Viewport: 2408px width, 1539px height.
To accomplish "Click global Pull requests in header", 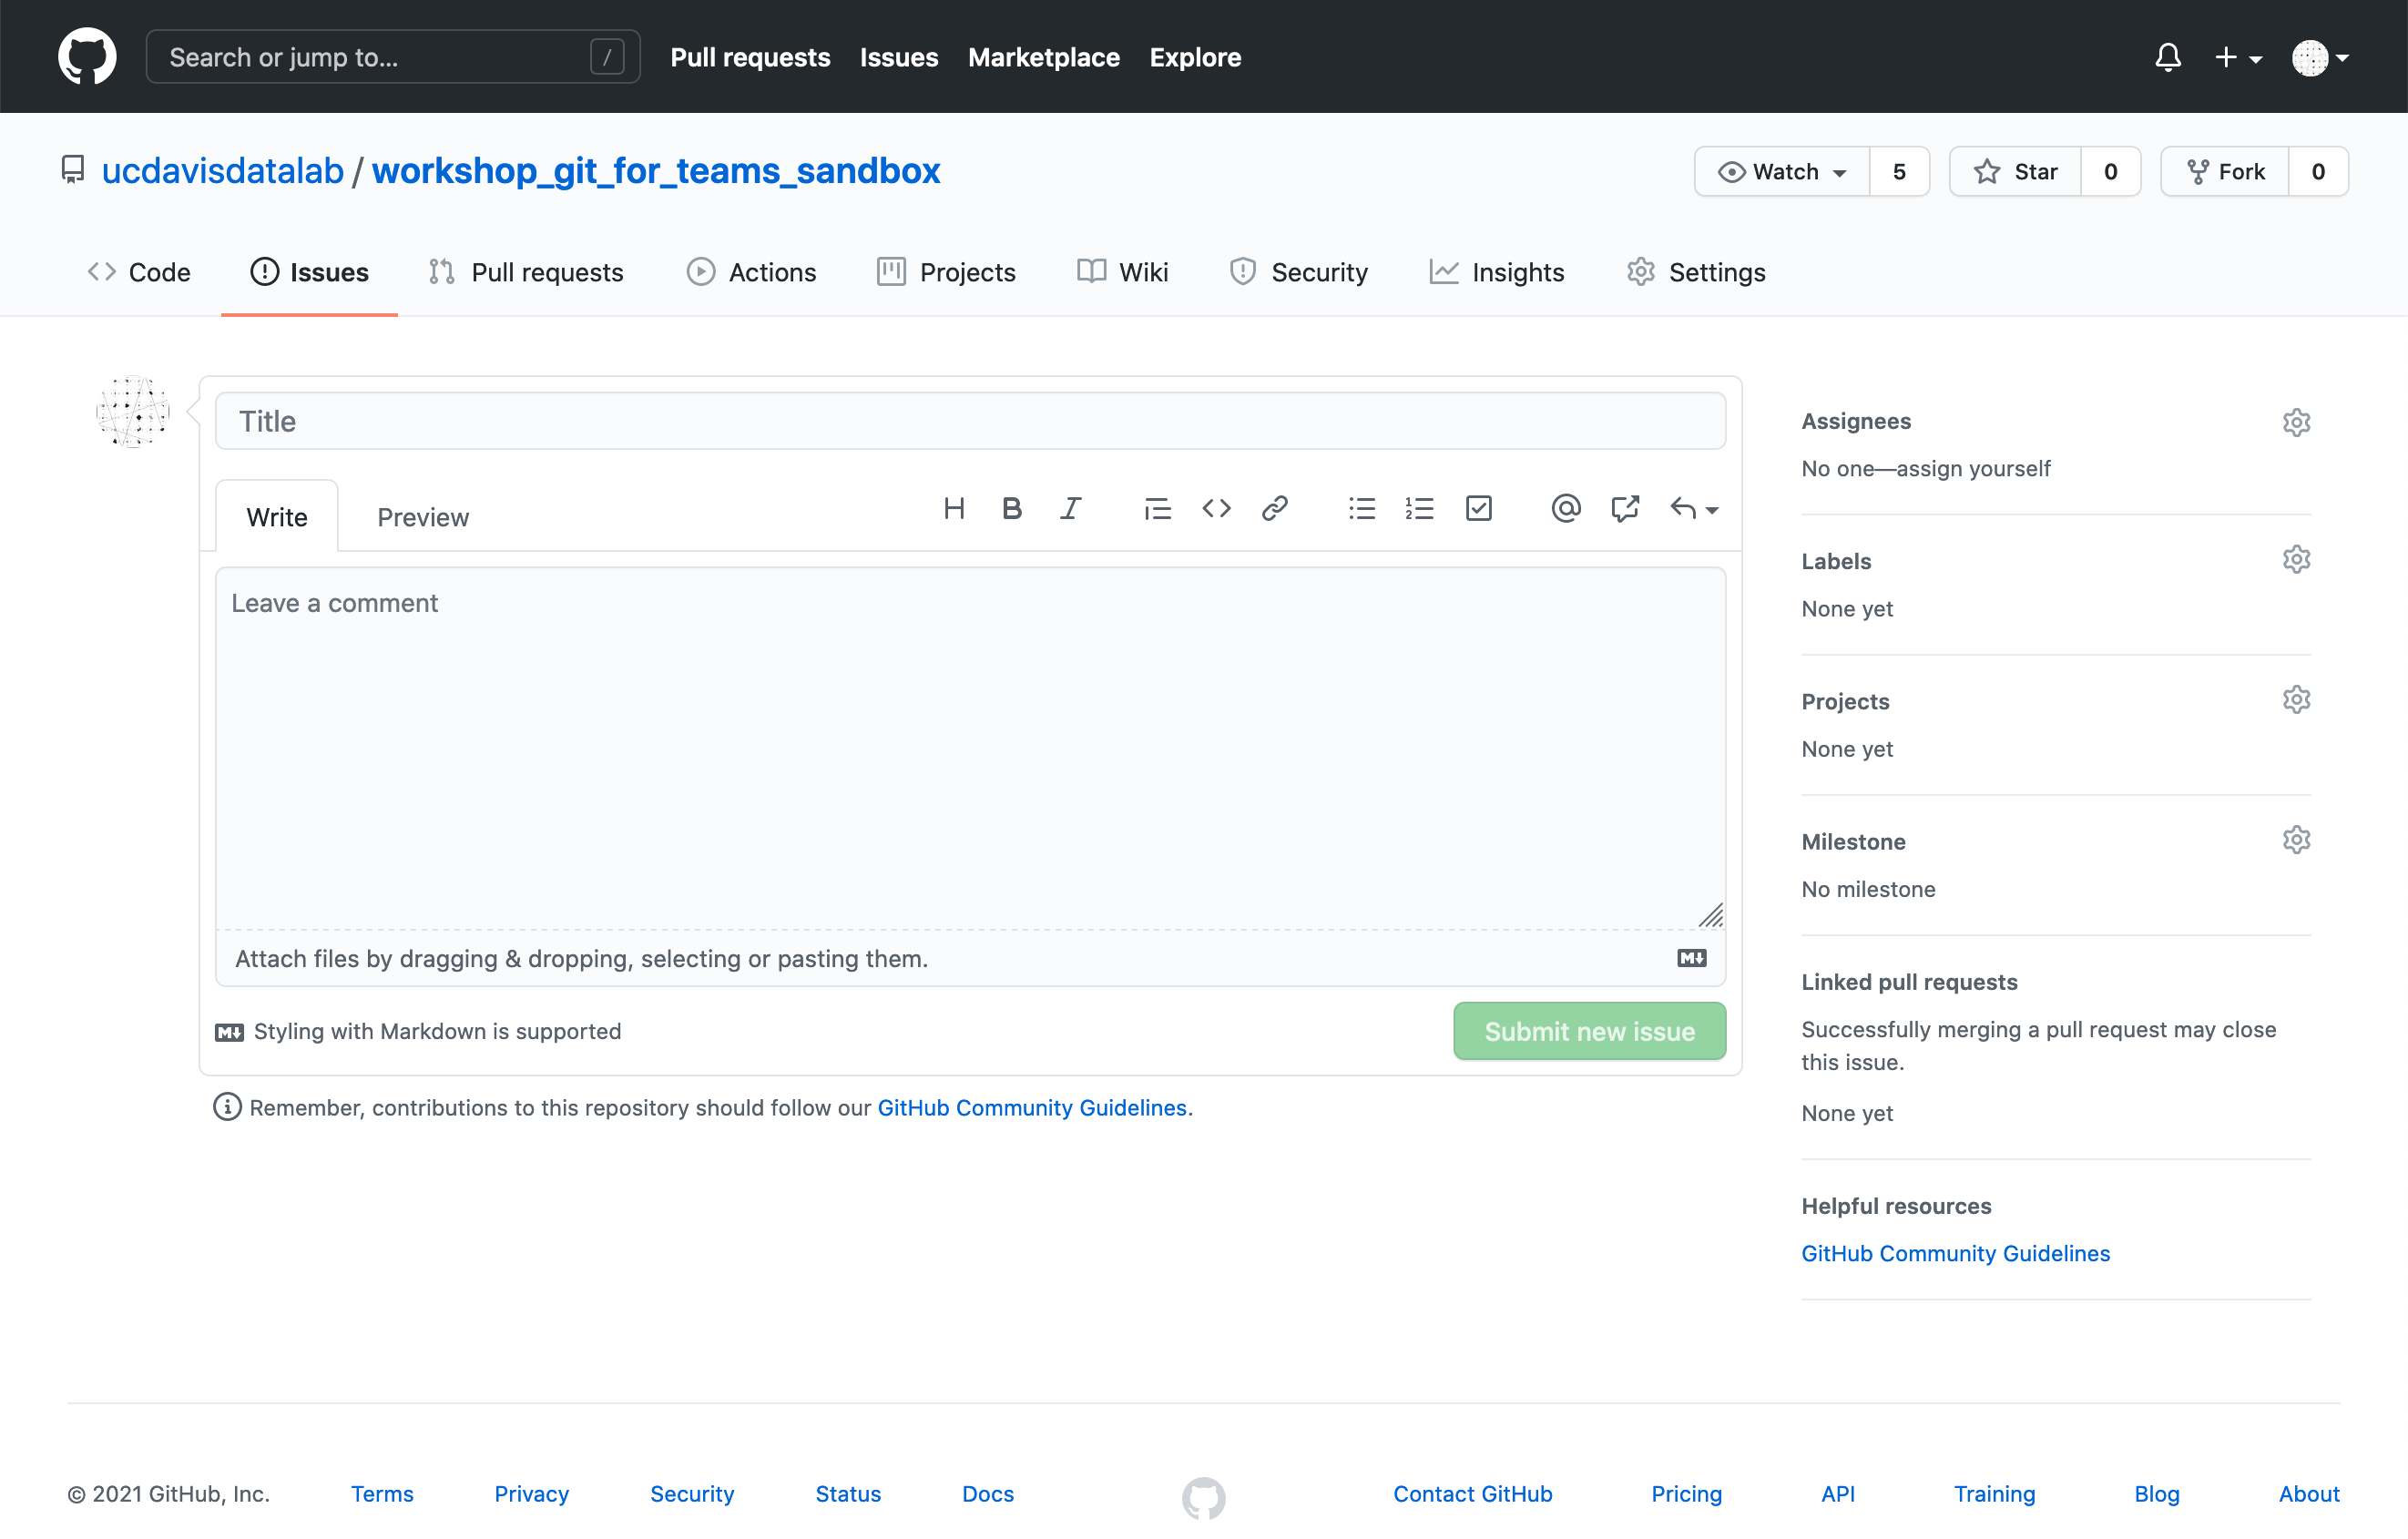I will (750, 57).
